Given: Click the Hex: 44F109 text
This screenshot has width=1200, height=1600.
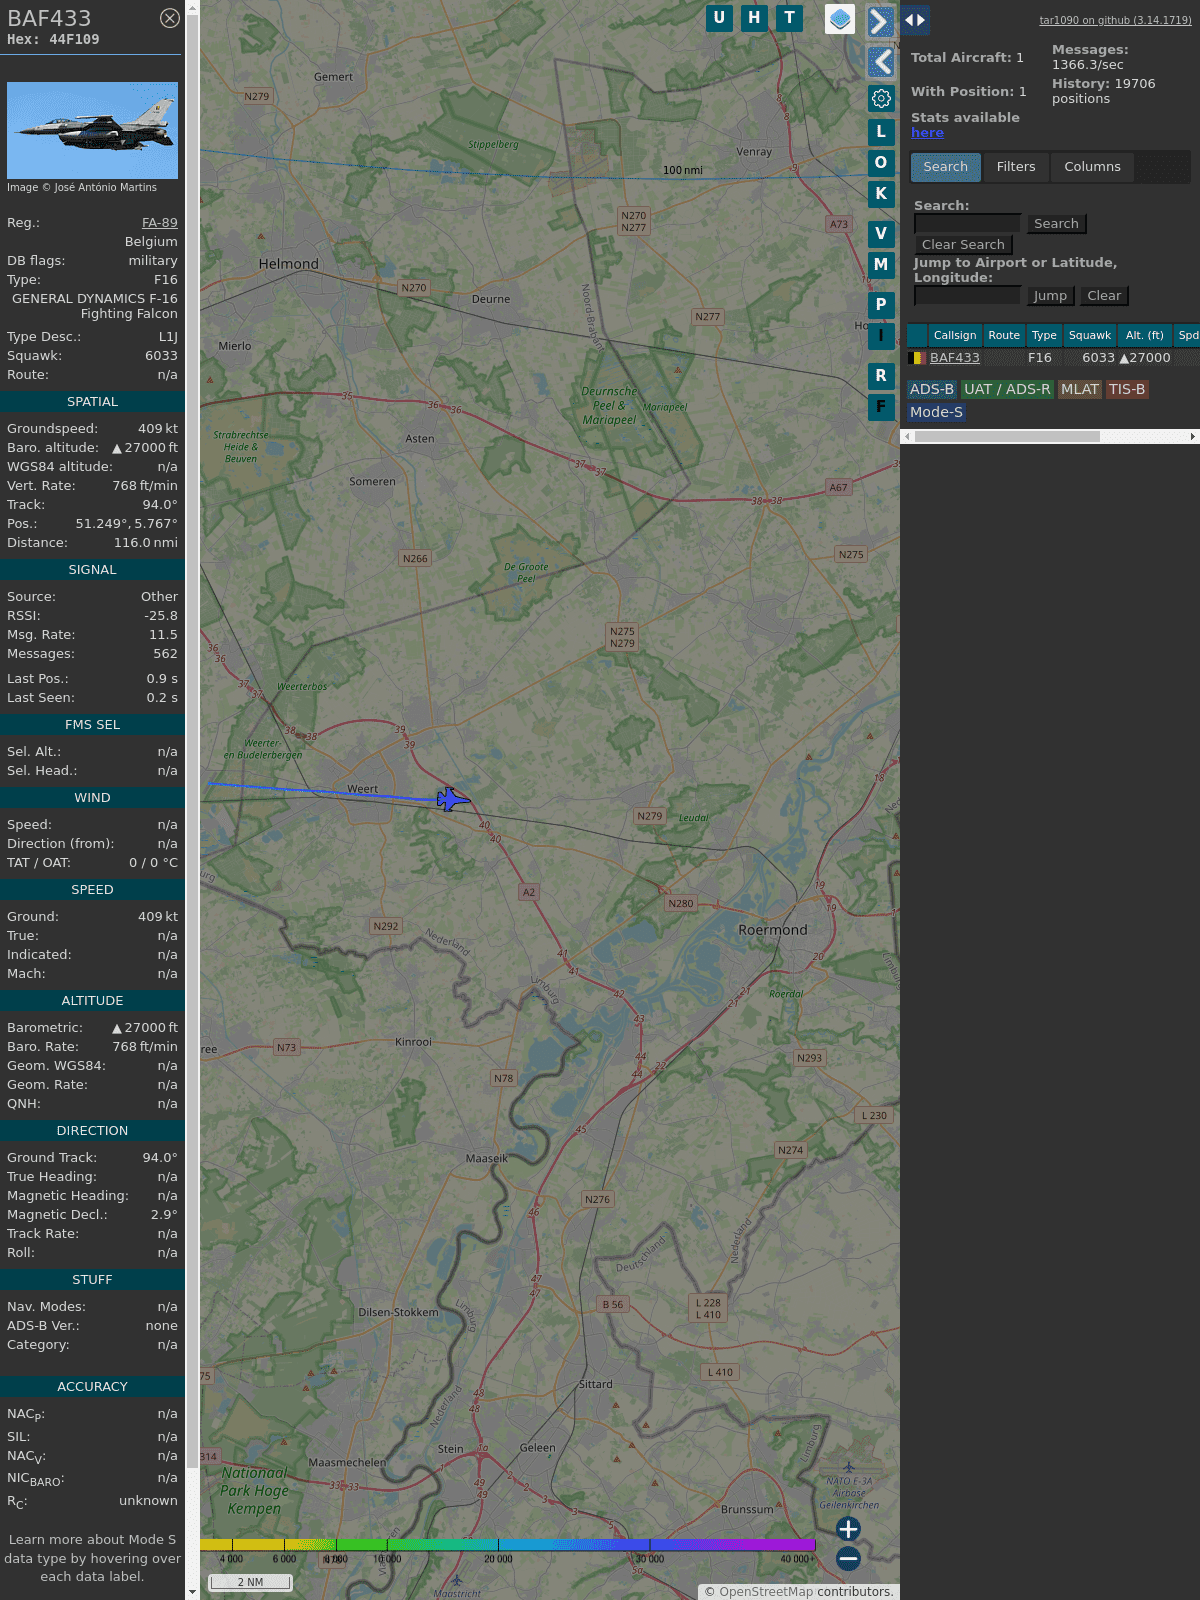Looking at the screenshot, I should coord(53,40).
